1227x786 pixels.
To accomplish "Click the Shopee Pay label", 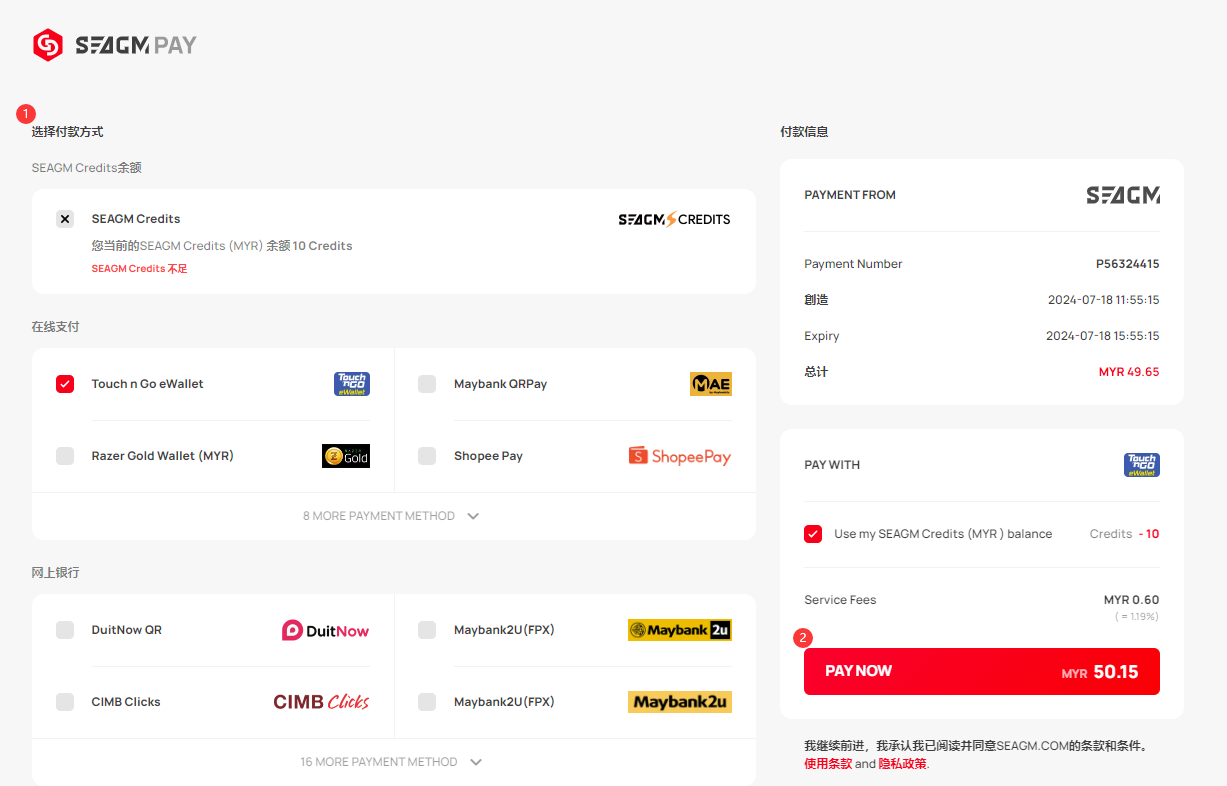I will pos(489,456).
